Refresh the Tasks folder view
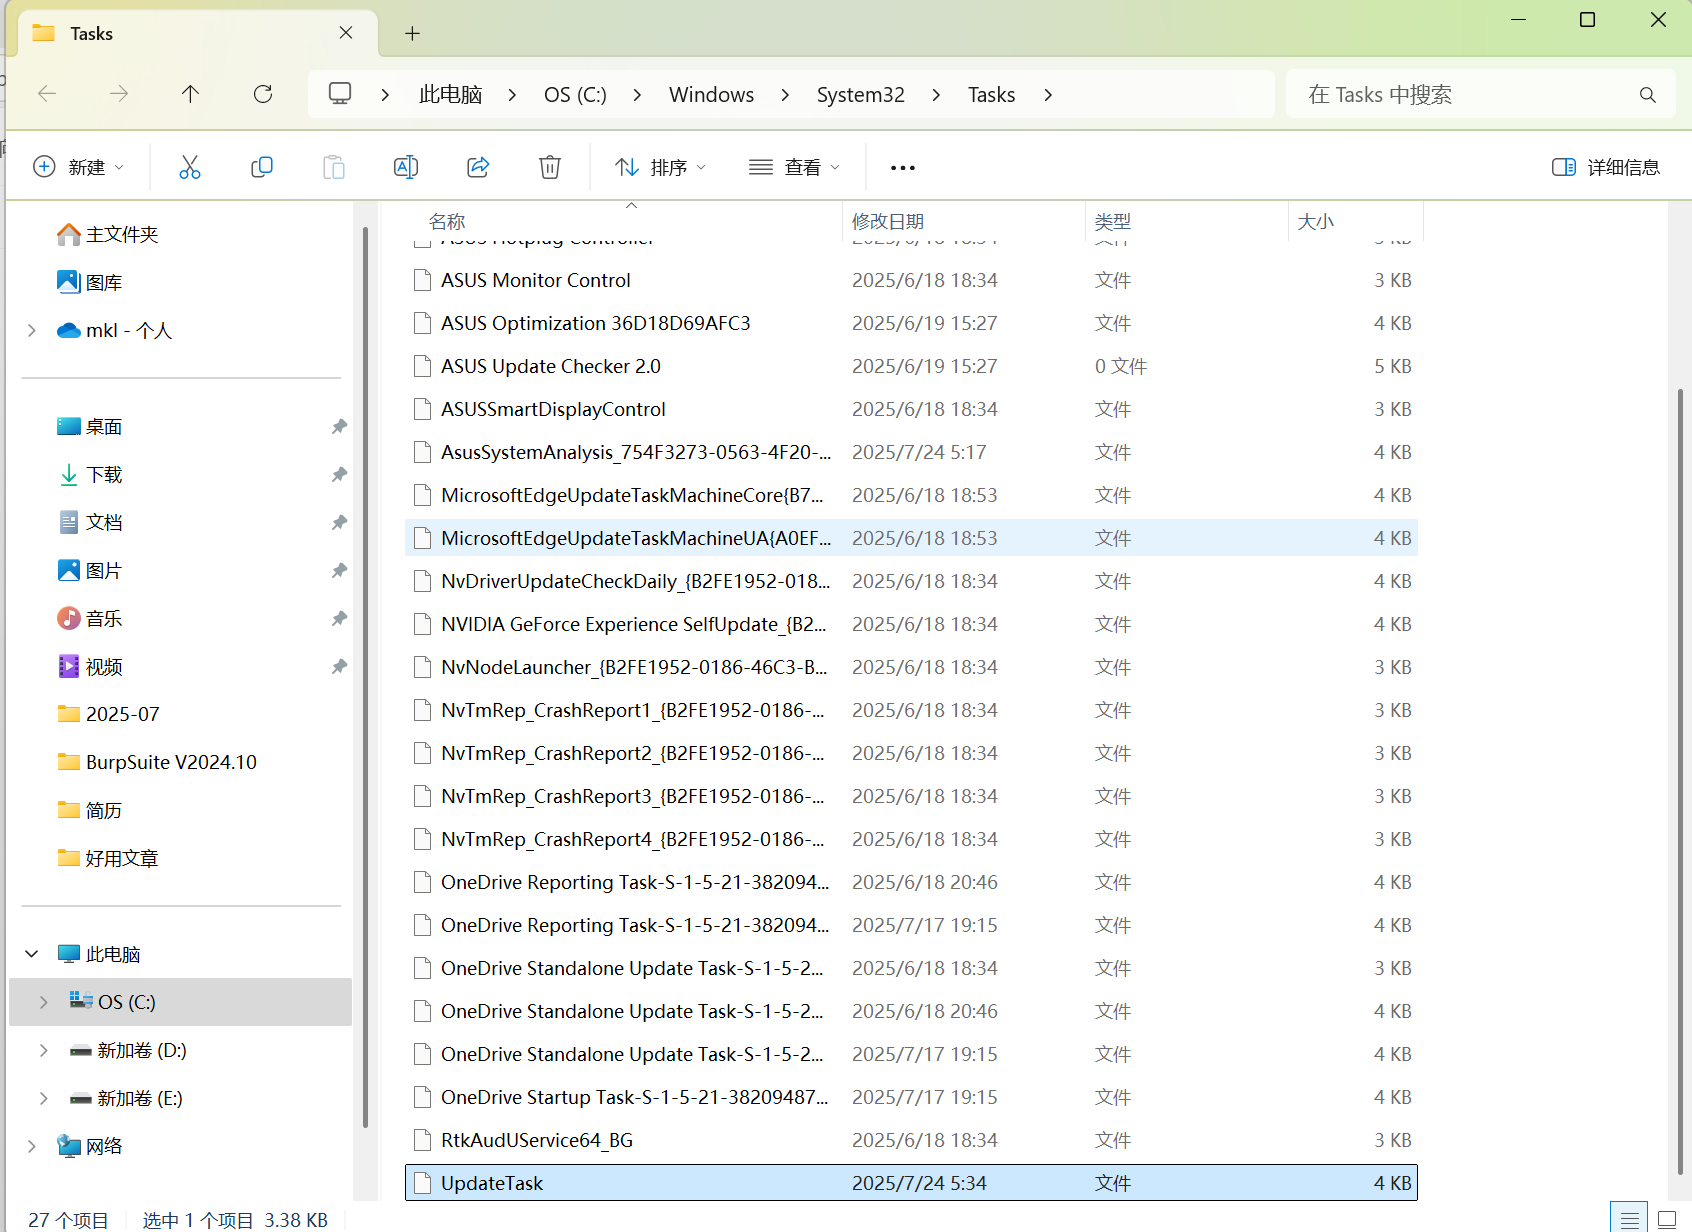The height and width of the screenshot is (1232, 1692). pos(263,94)
